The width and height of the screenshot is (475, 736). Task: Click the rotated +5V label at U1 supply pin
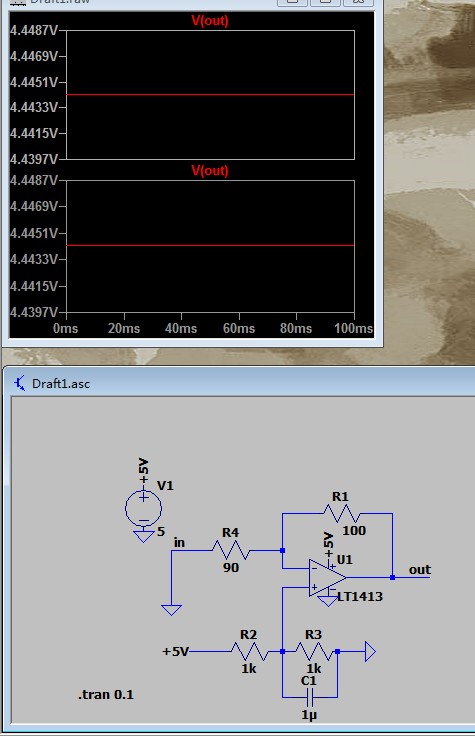329,544
